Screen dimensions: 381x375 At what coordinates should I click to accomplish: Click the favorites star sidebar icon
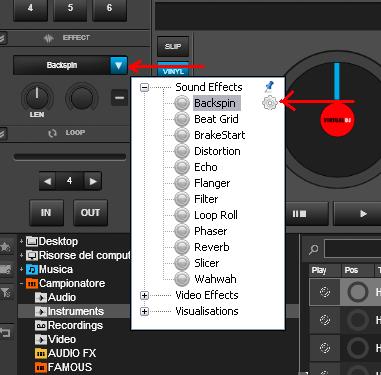click(6, 247)
